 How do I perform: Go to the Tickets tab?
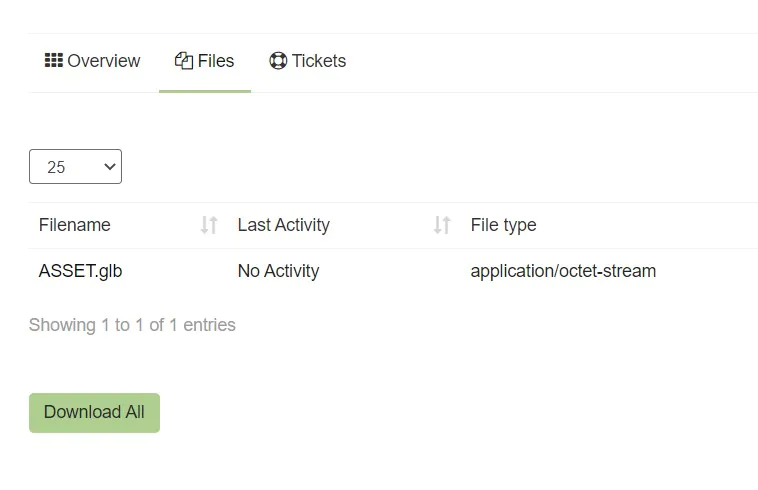307,61
